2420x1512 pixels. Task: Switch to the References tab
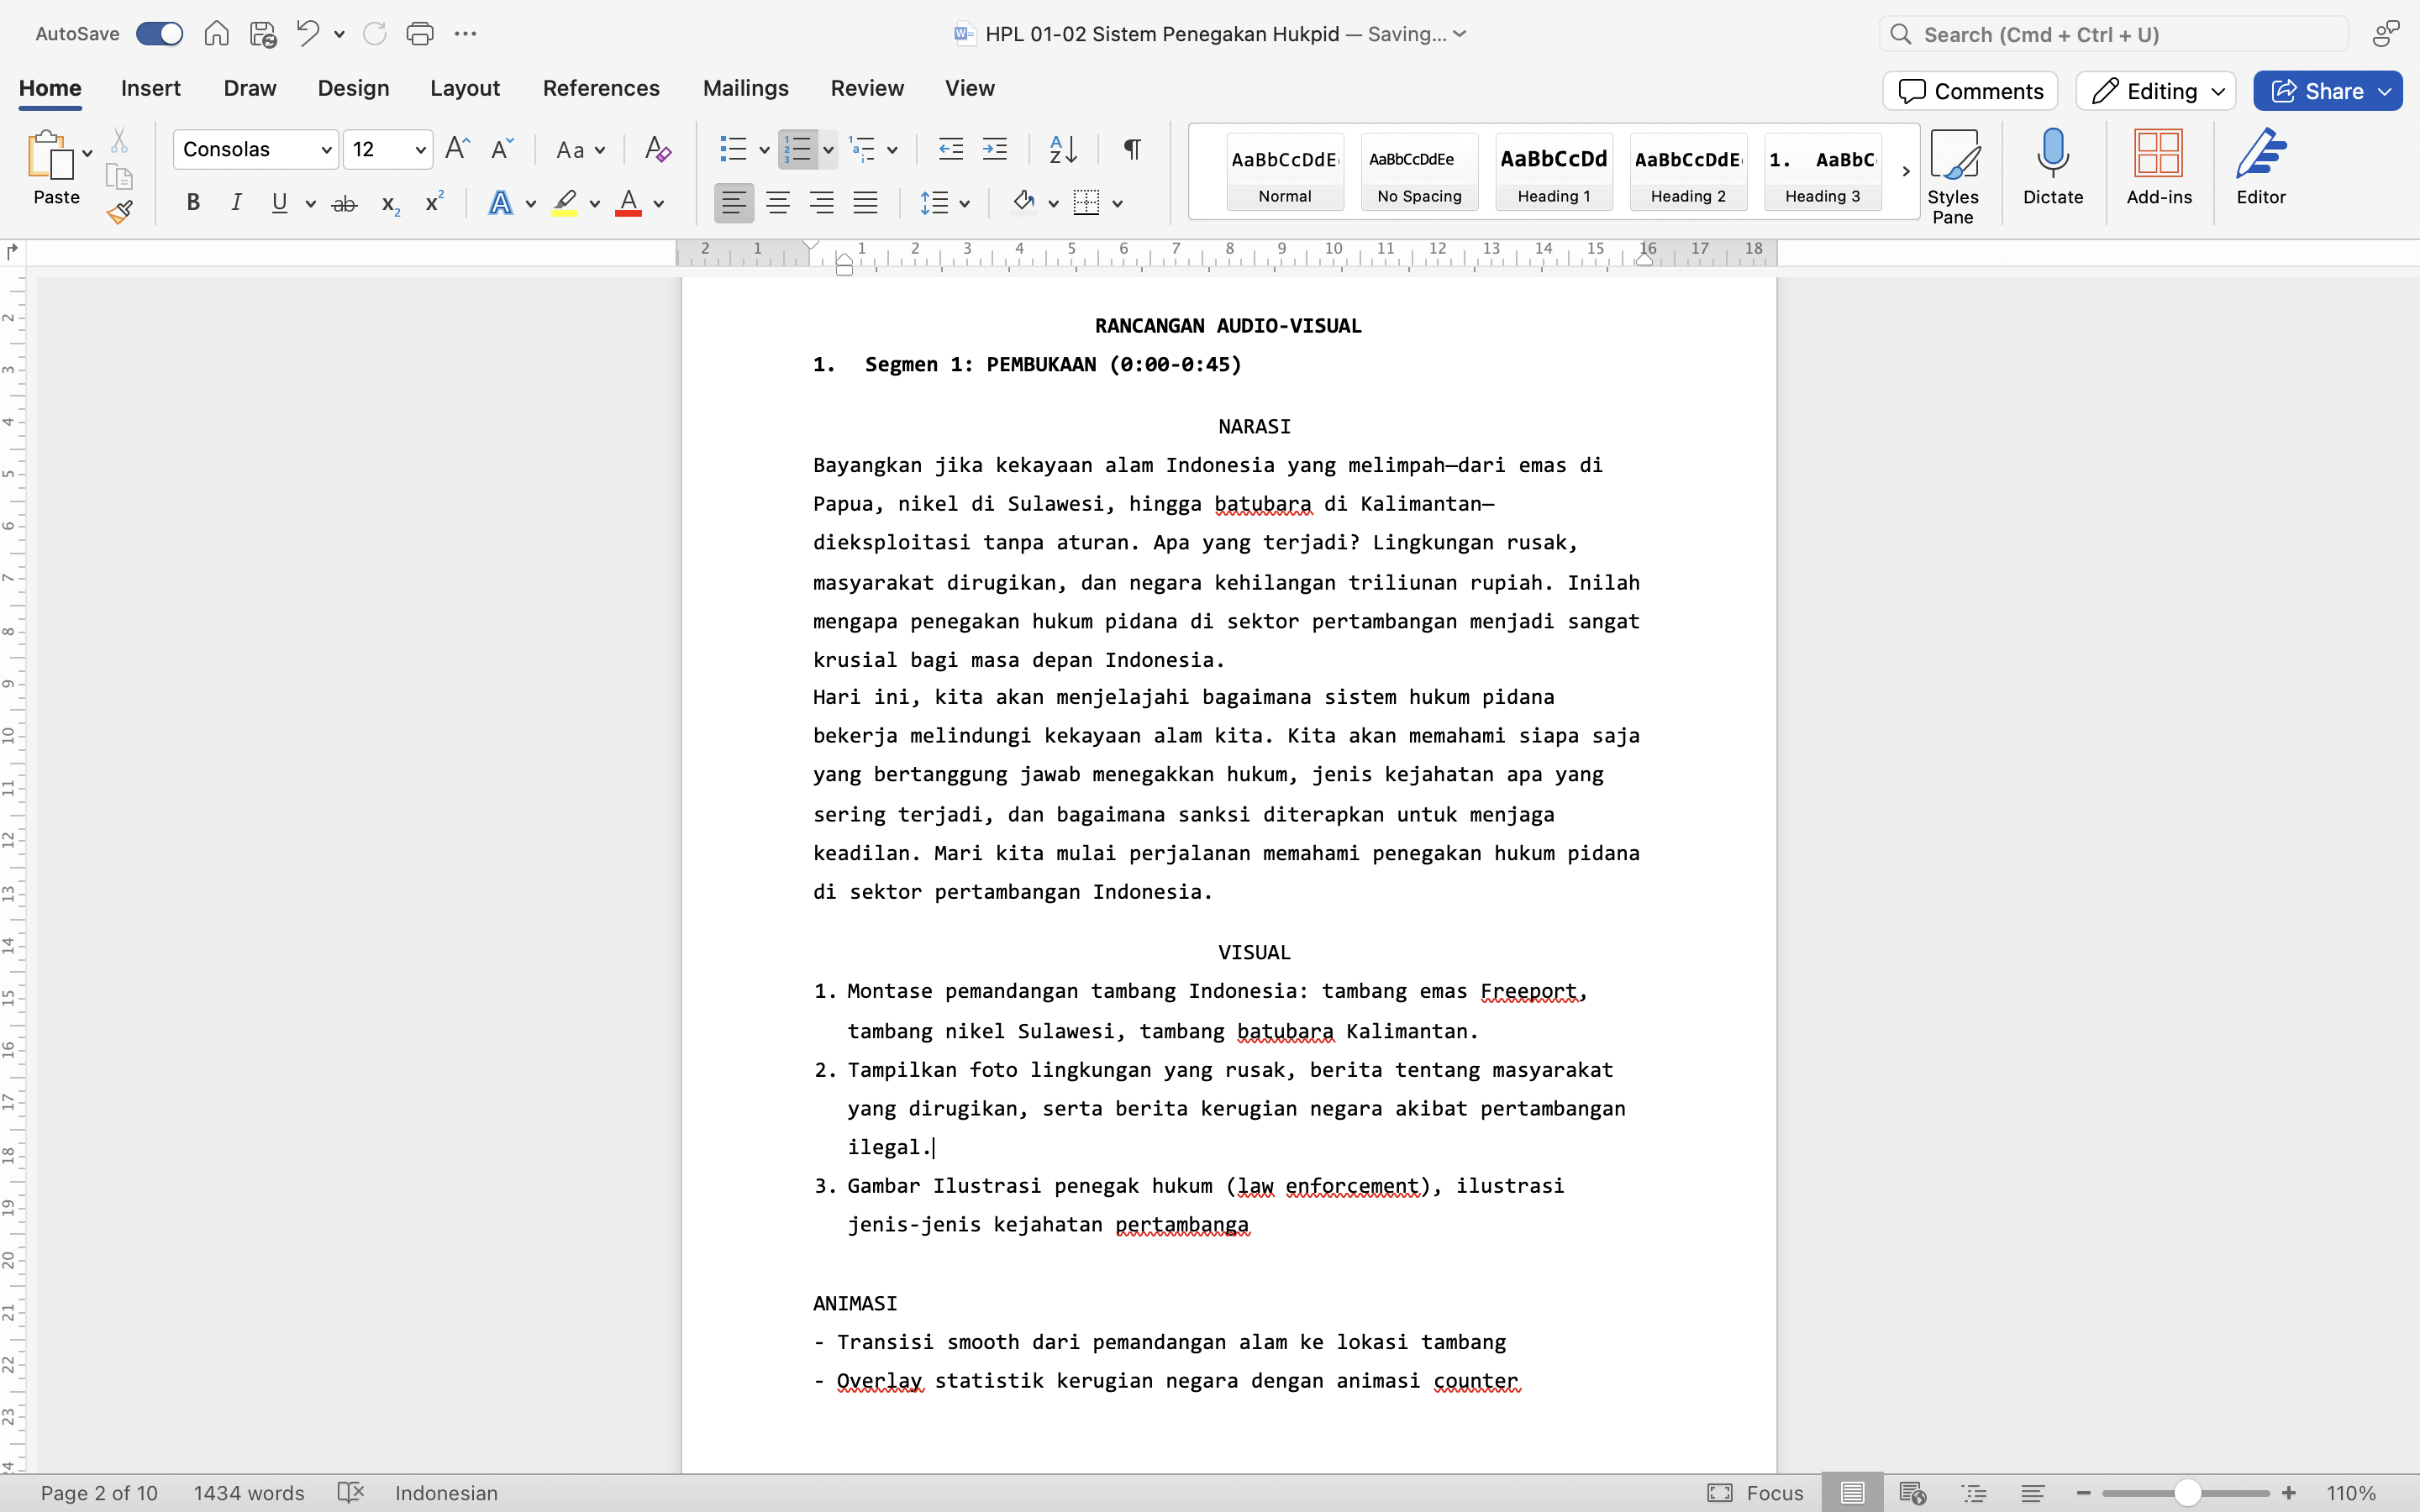click(x=601, y=88)
